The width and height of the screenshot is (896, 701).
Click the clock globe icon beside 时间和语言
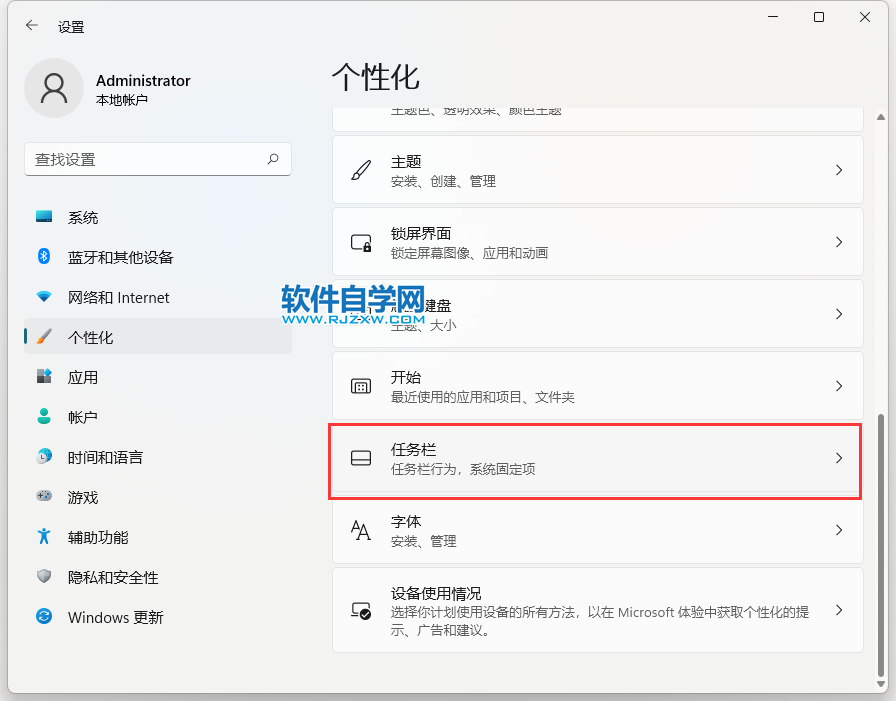click(x=44, y=456)
